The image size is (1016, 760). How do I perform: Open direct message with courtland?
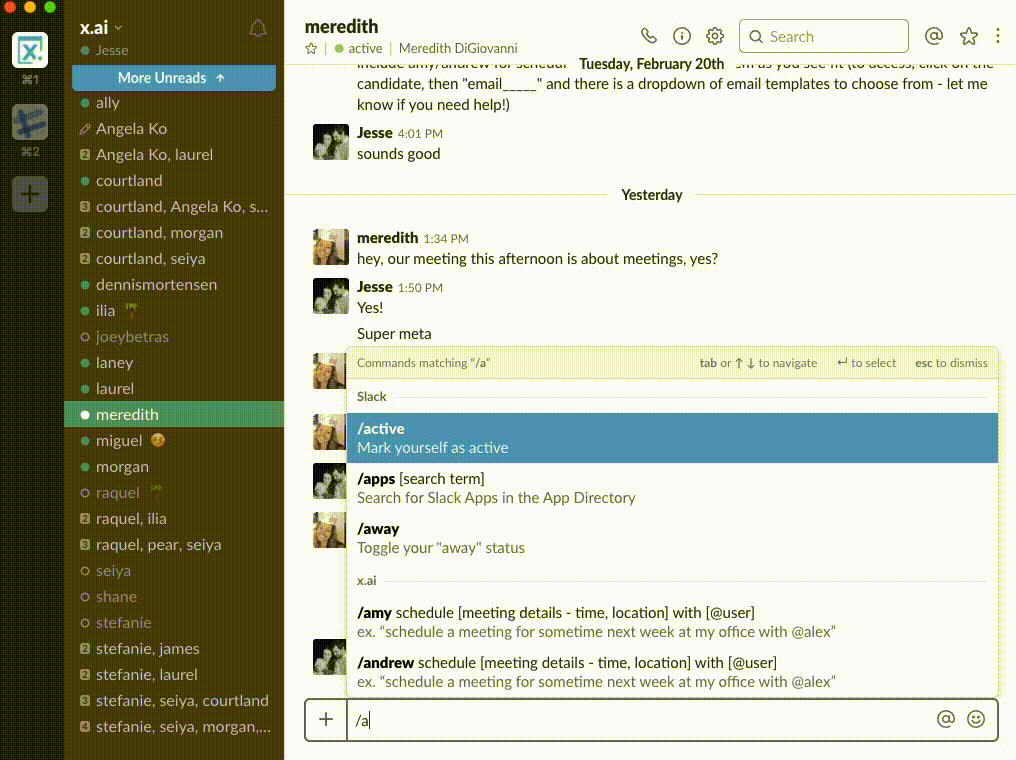click(x=174, y=181)
